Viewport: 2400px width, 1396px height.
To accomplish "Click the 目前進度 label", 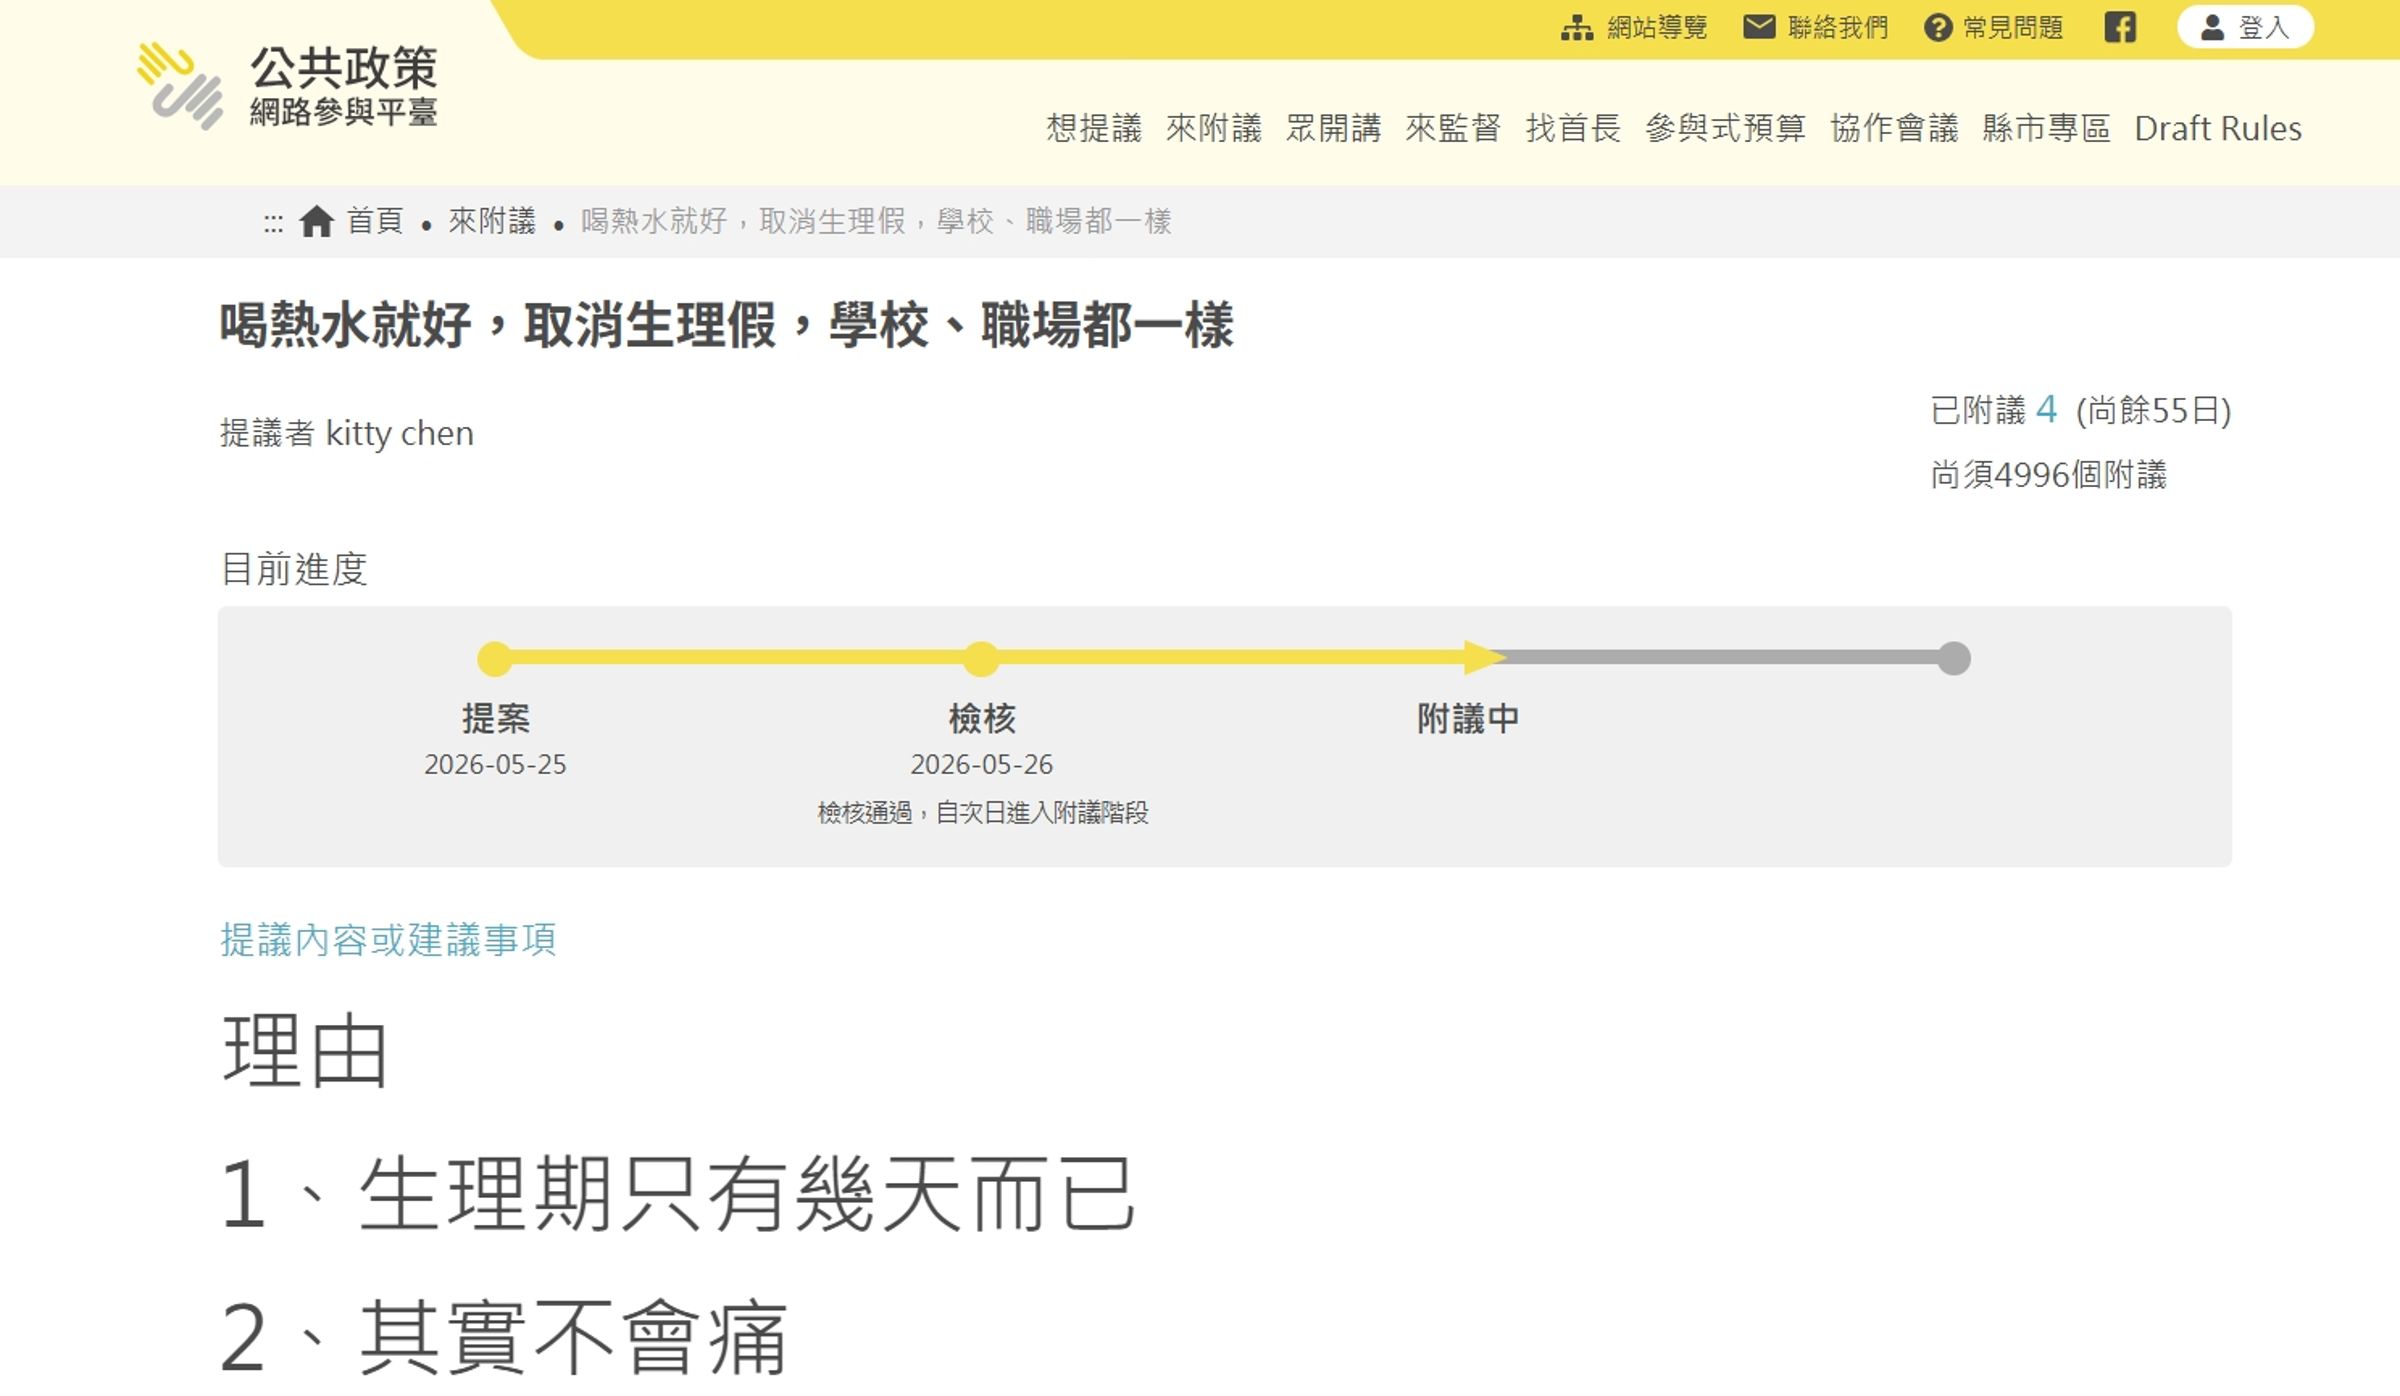I will tap(294, 569).
